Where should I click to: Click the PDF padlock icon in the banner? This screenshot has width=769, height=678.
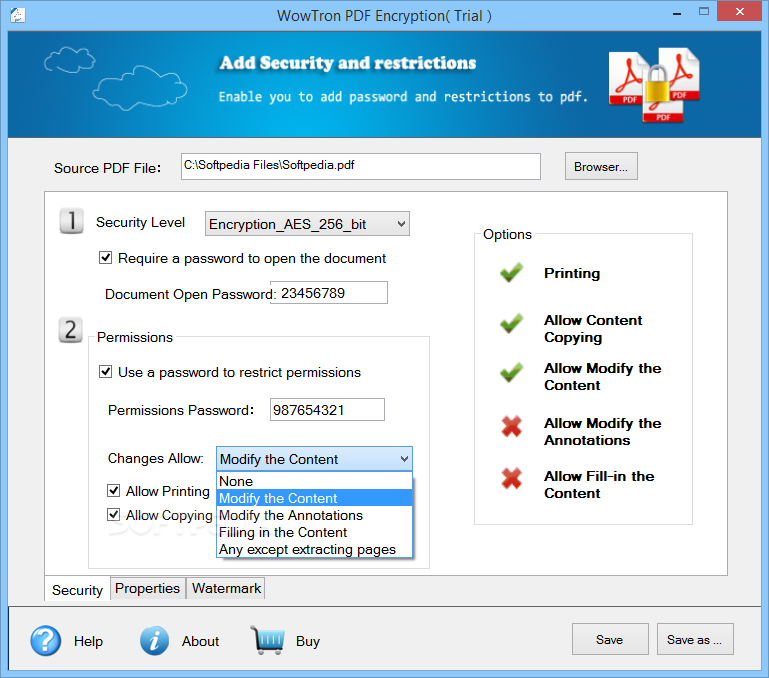click(x=654, y=85)
